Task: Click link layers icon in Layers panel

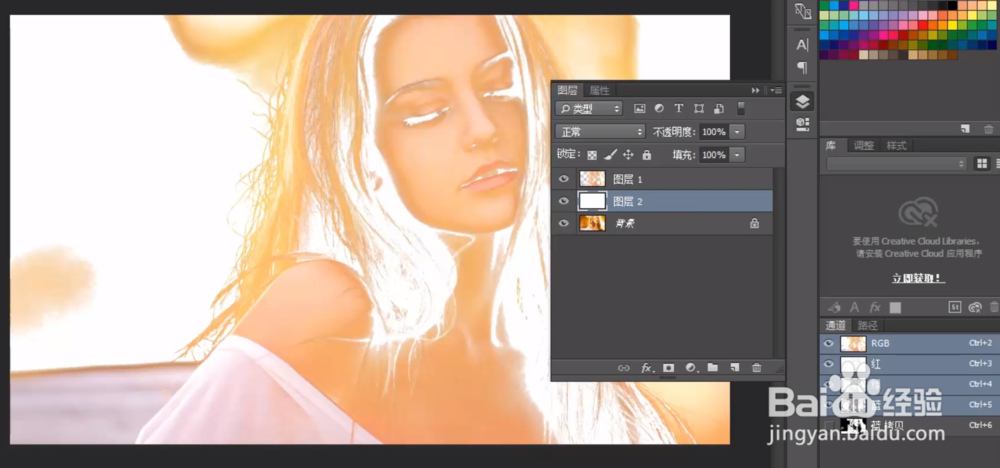Action: tap(624, 368)
